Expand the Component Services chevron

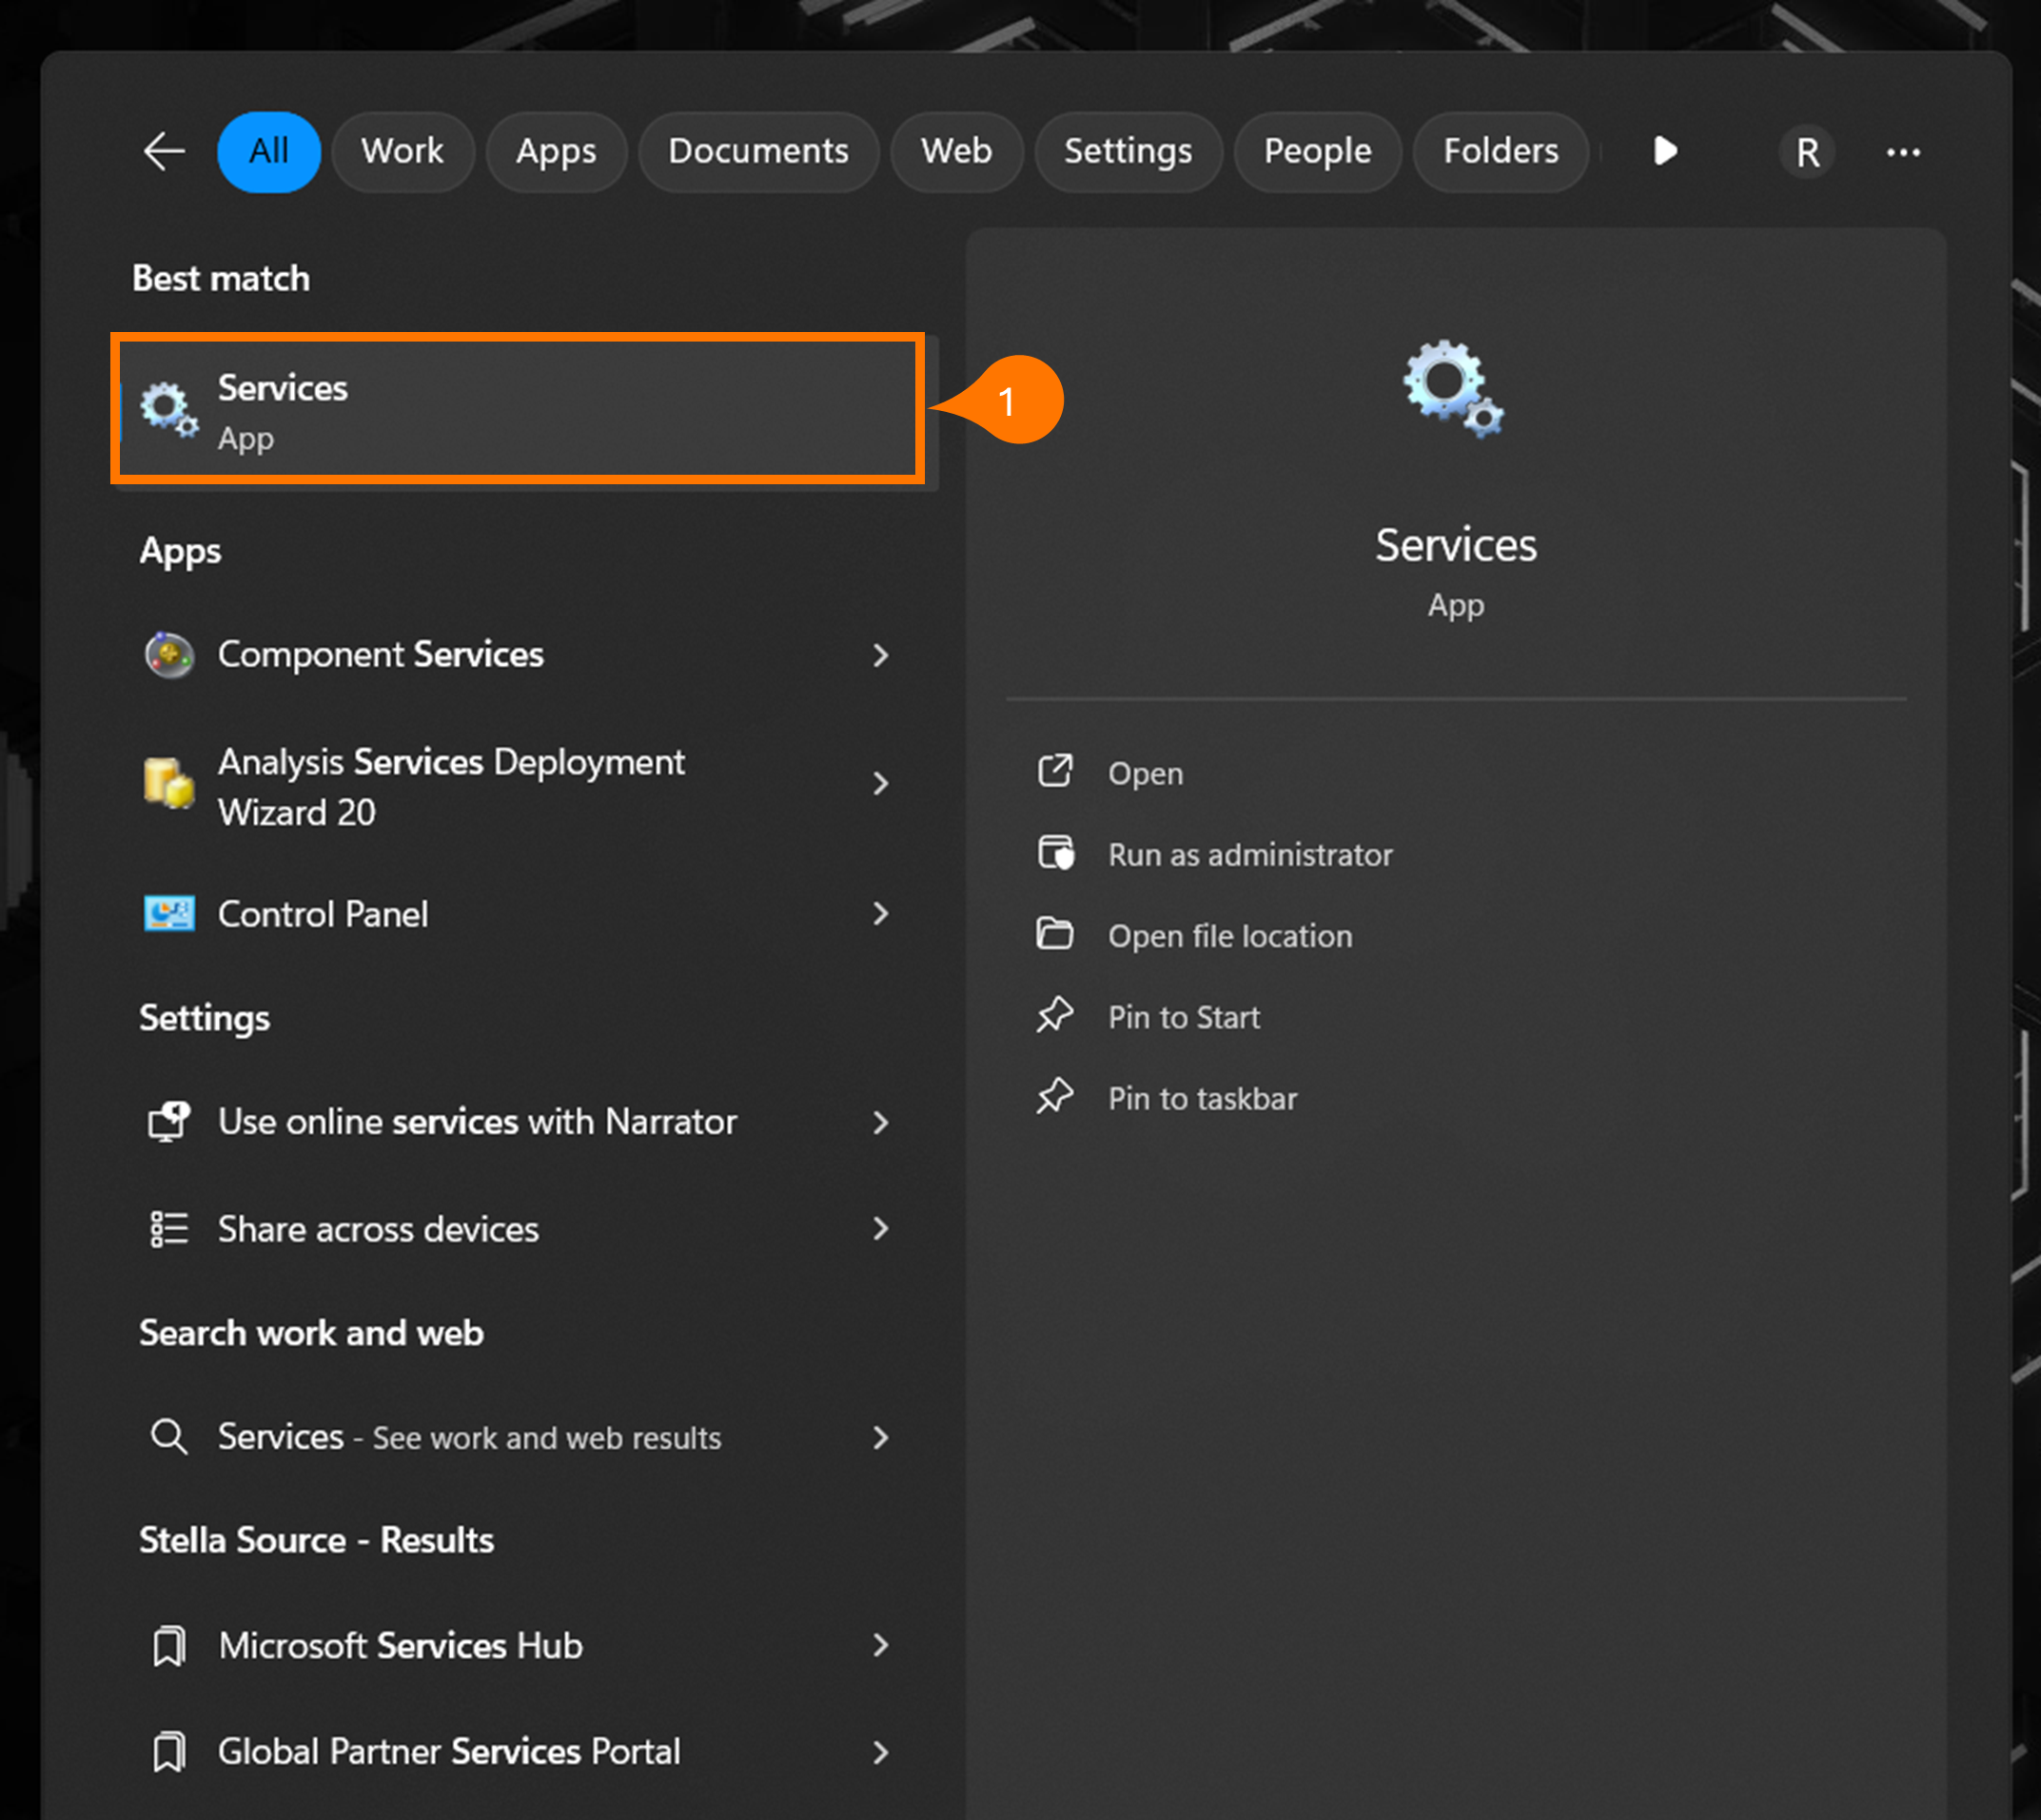[880, 655]
